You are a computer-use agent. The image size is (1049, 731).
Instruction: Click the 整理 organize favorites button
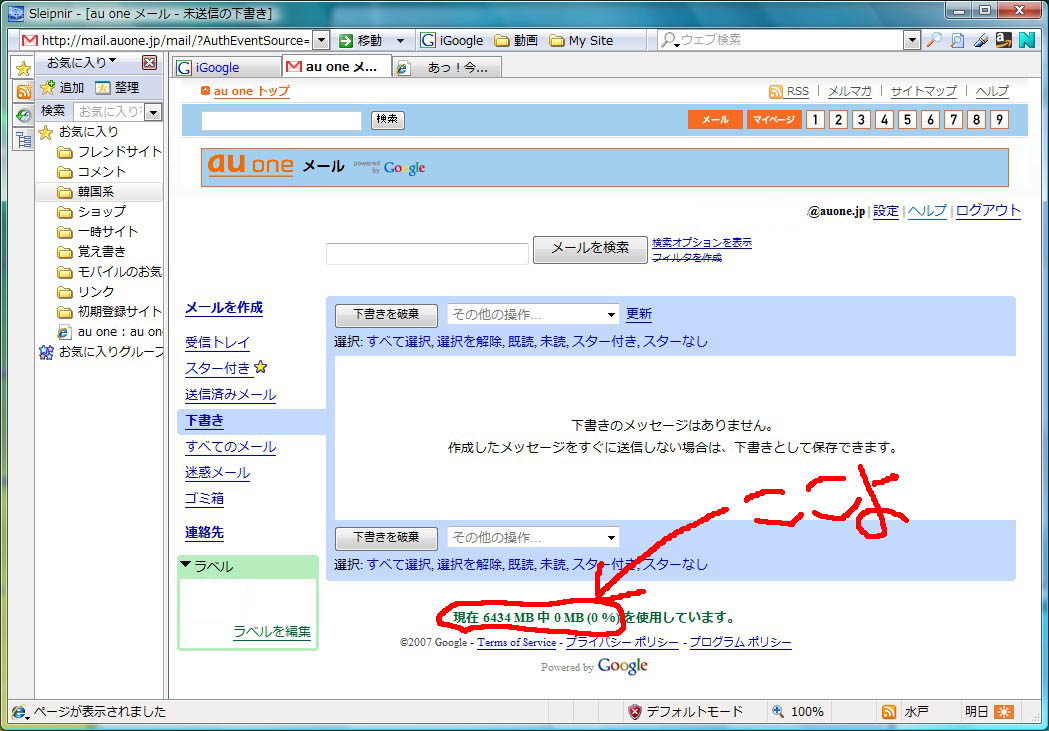coord(117,88)
